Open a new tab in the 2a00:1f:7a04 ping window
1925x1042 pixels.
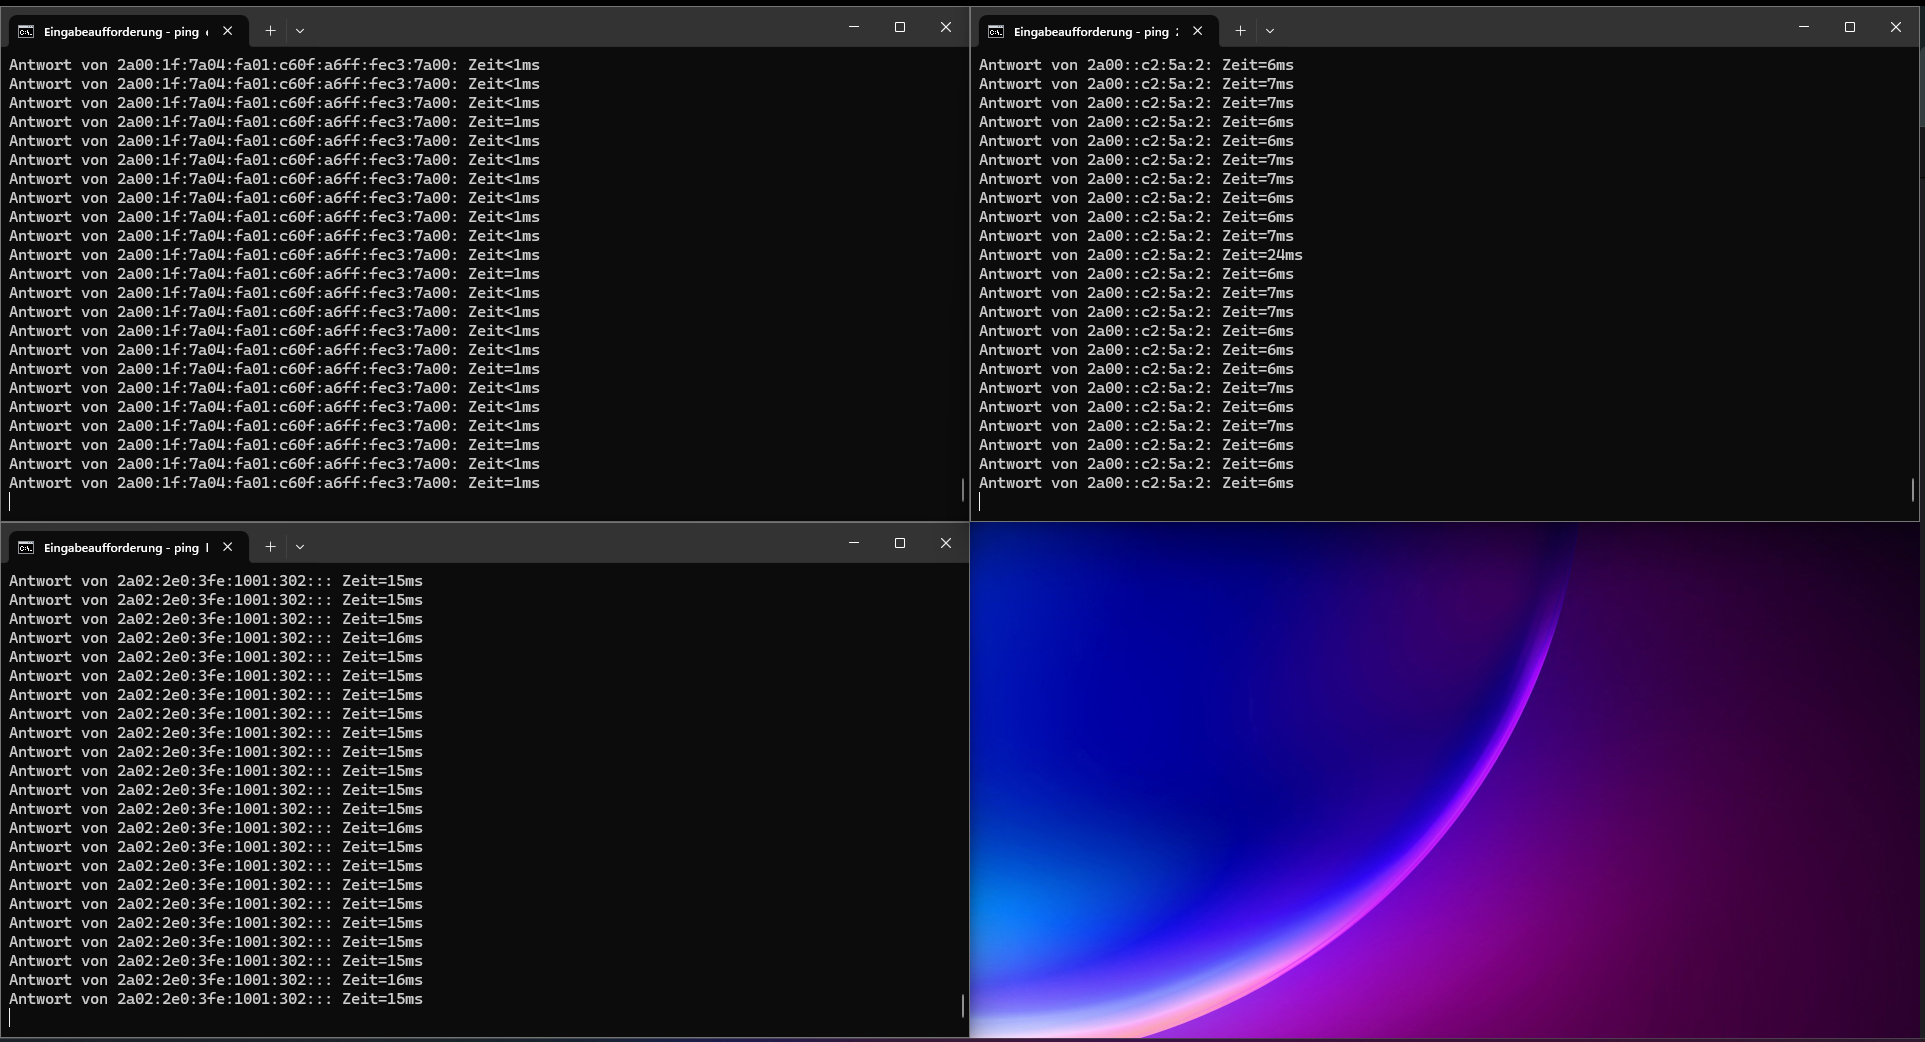pos(270,31)
